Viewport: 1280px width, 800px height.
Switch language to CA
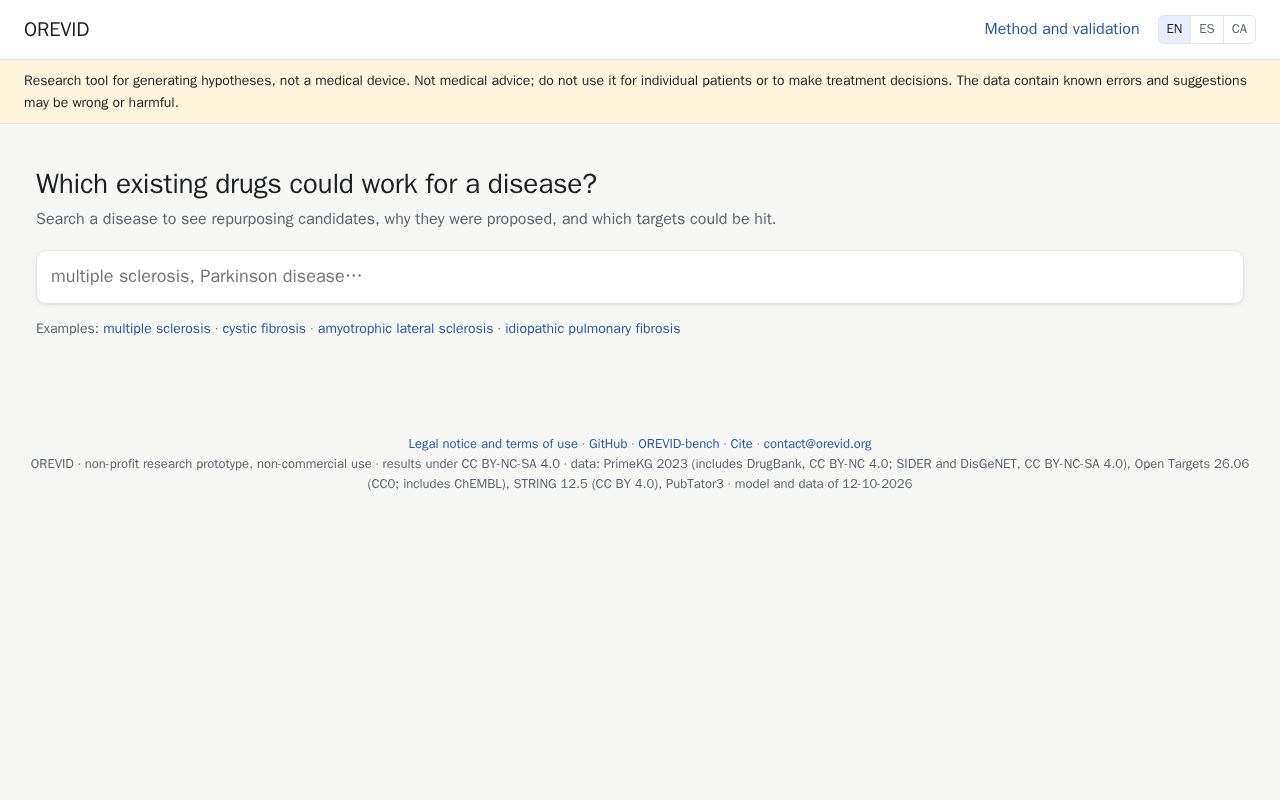click(x=1239, y=29)
